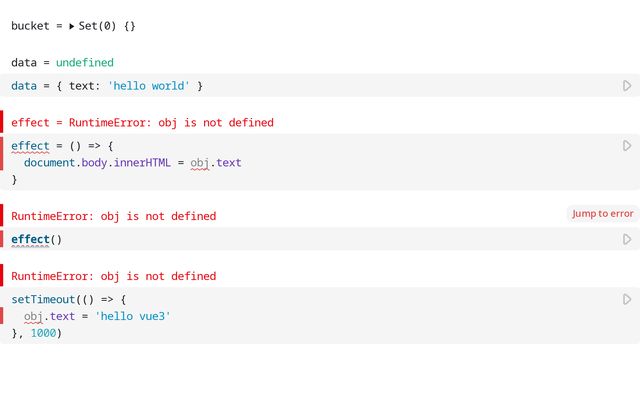
Task: Run the data cell with play icon
Action: 627,86
